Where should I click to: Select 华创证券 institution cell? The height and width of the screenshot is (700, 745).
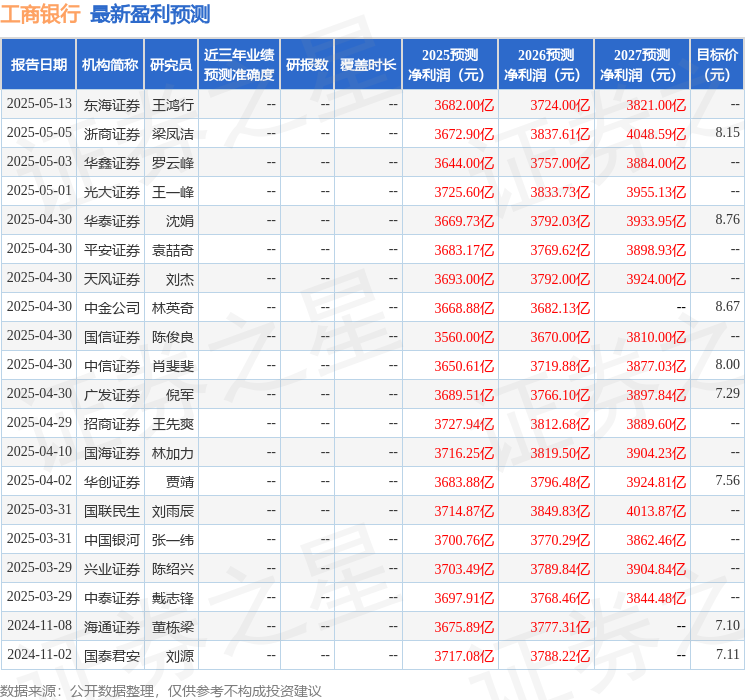pyautogui.click(x=112, y=481)
